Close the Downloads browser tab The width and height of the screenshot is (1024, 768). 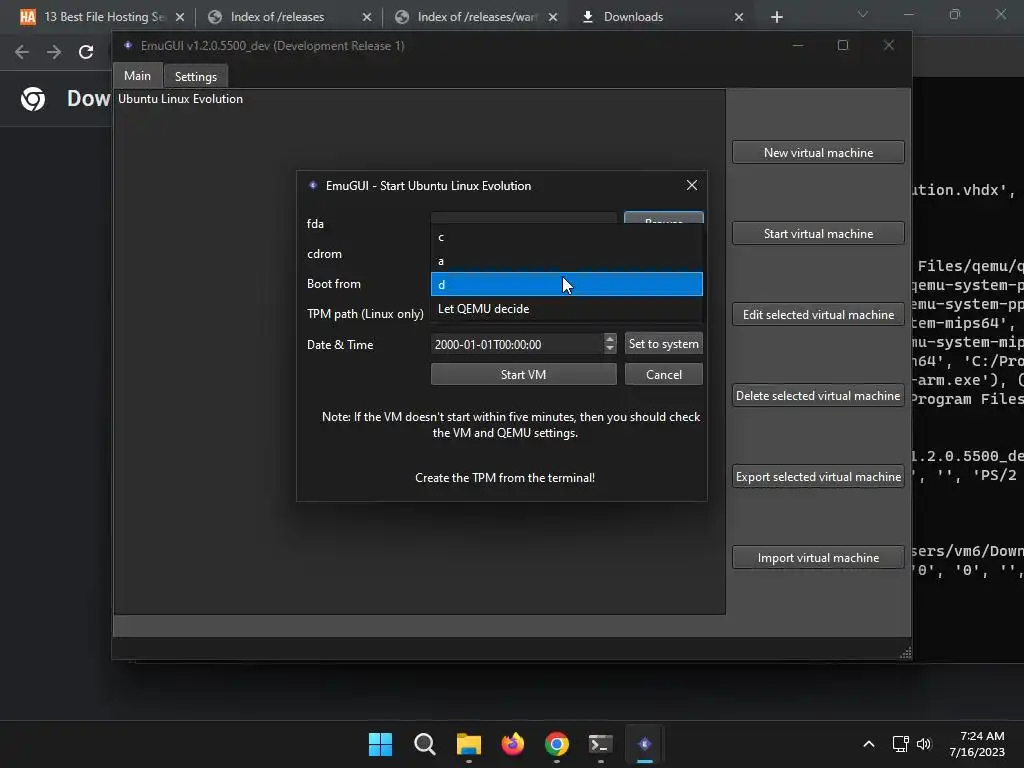click(739, 17)
